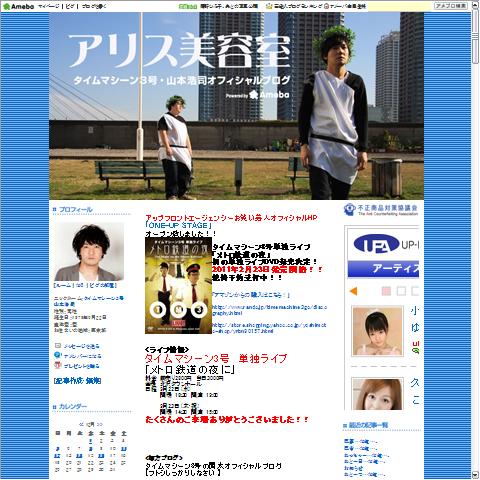Select the pink page square in artist widget
This screenshot has height=480, width=480.
tap(386, 291)
